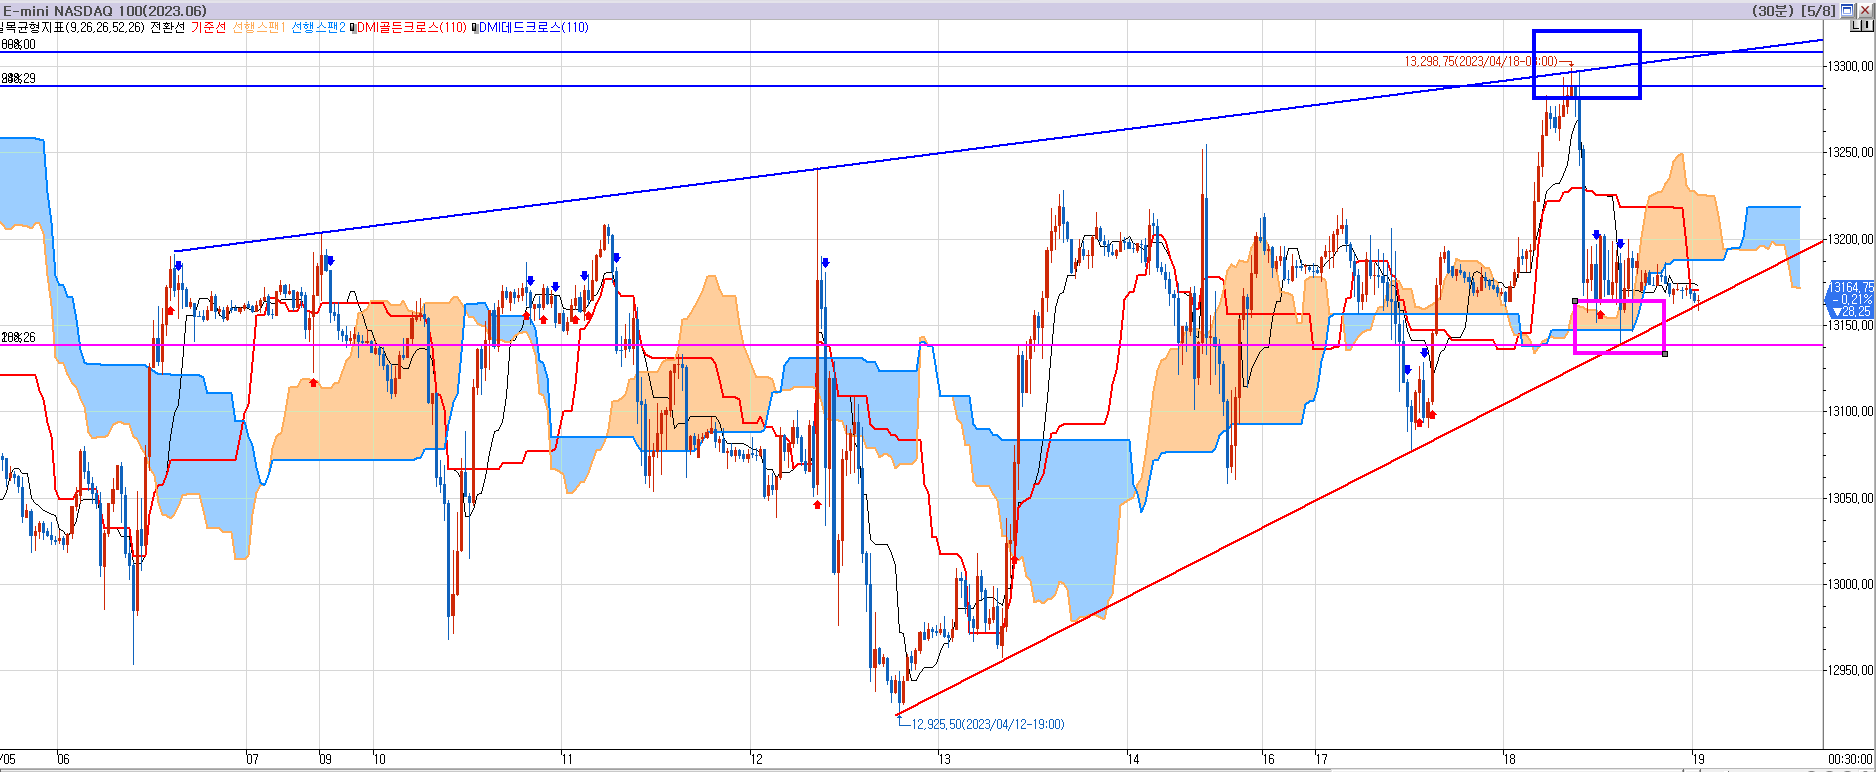Click date label 16 on time axis
1876x772 pixels.
coord(1268,759)
